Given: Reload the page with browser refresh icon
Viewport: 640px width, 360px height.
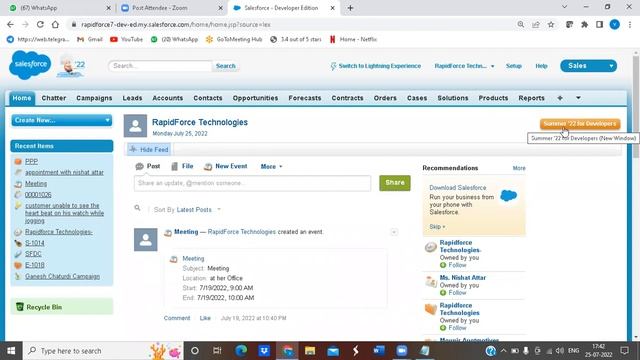Looking at the screenshot, I should (40, 24).
